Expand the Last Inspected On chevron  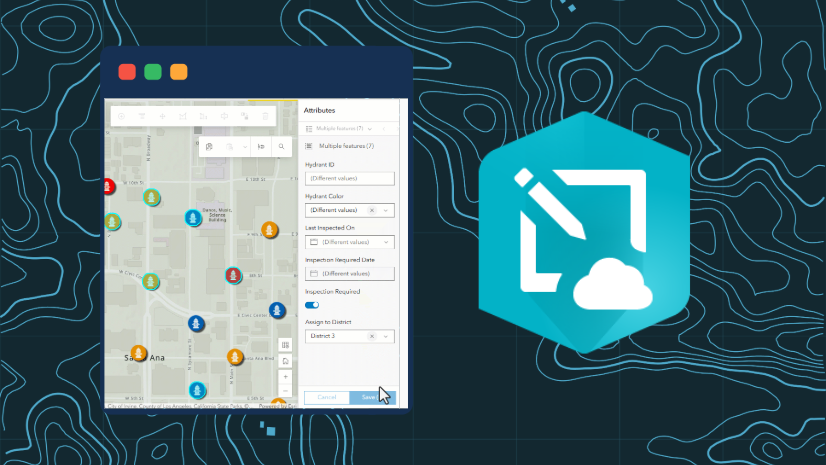(x=386, y=242)
